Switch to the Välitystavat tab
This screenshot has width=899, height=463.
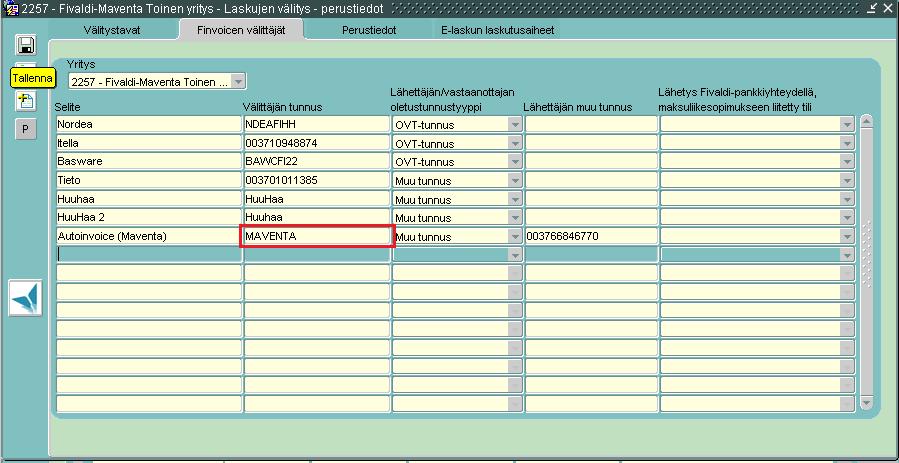pyautogui.click(x=112, y=30)
